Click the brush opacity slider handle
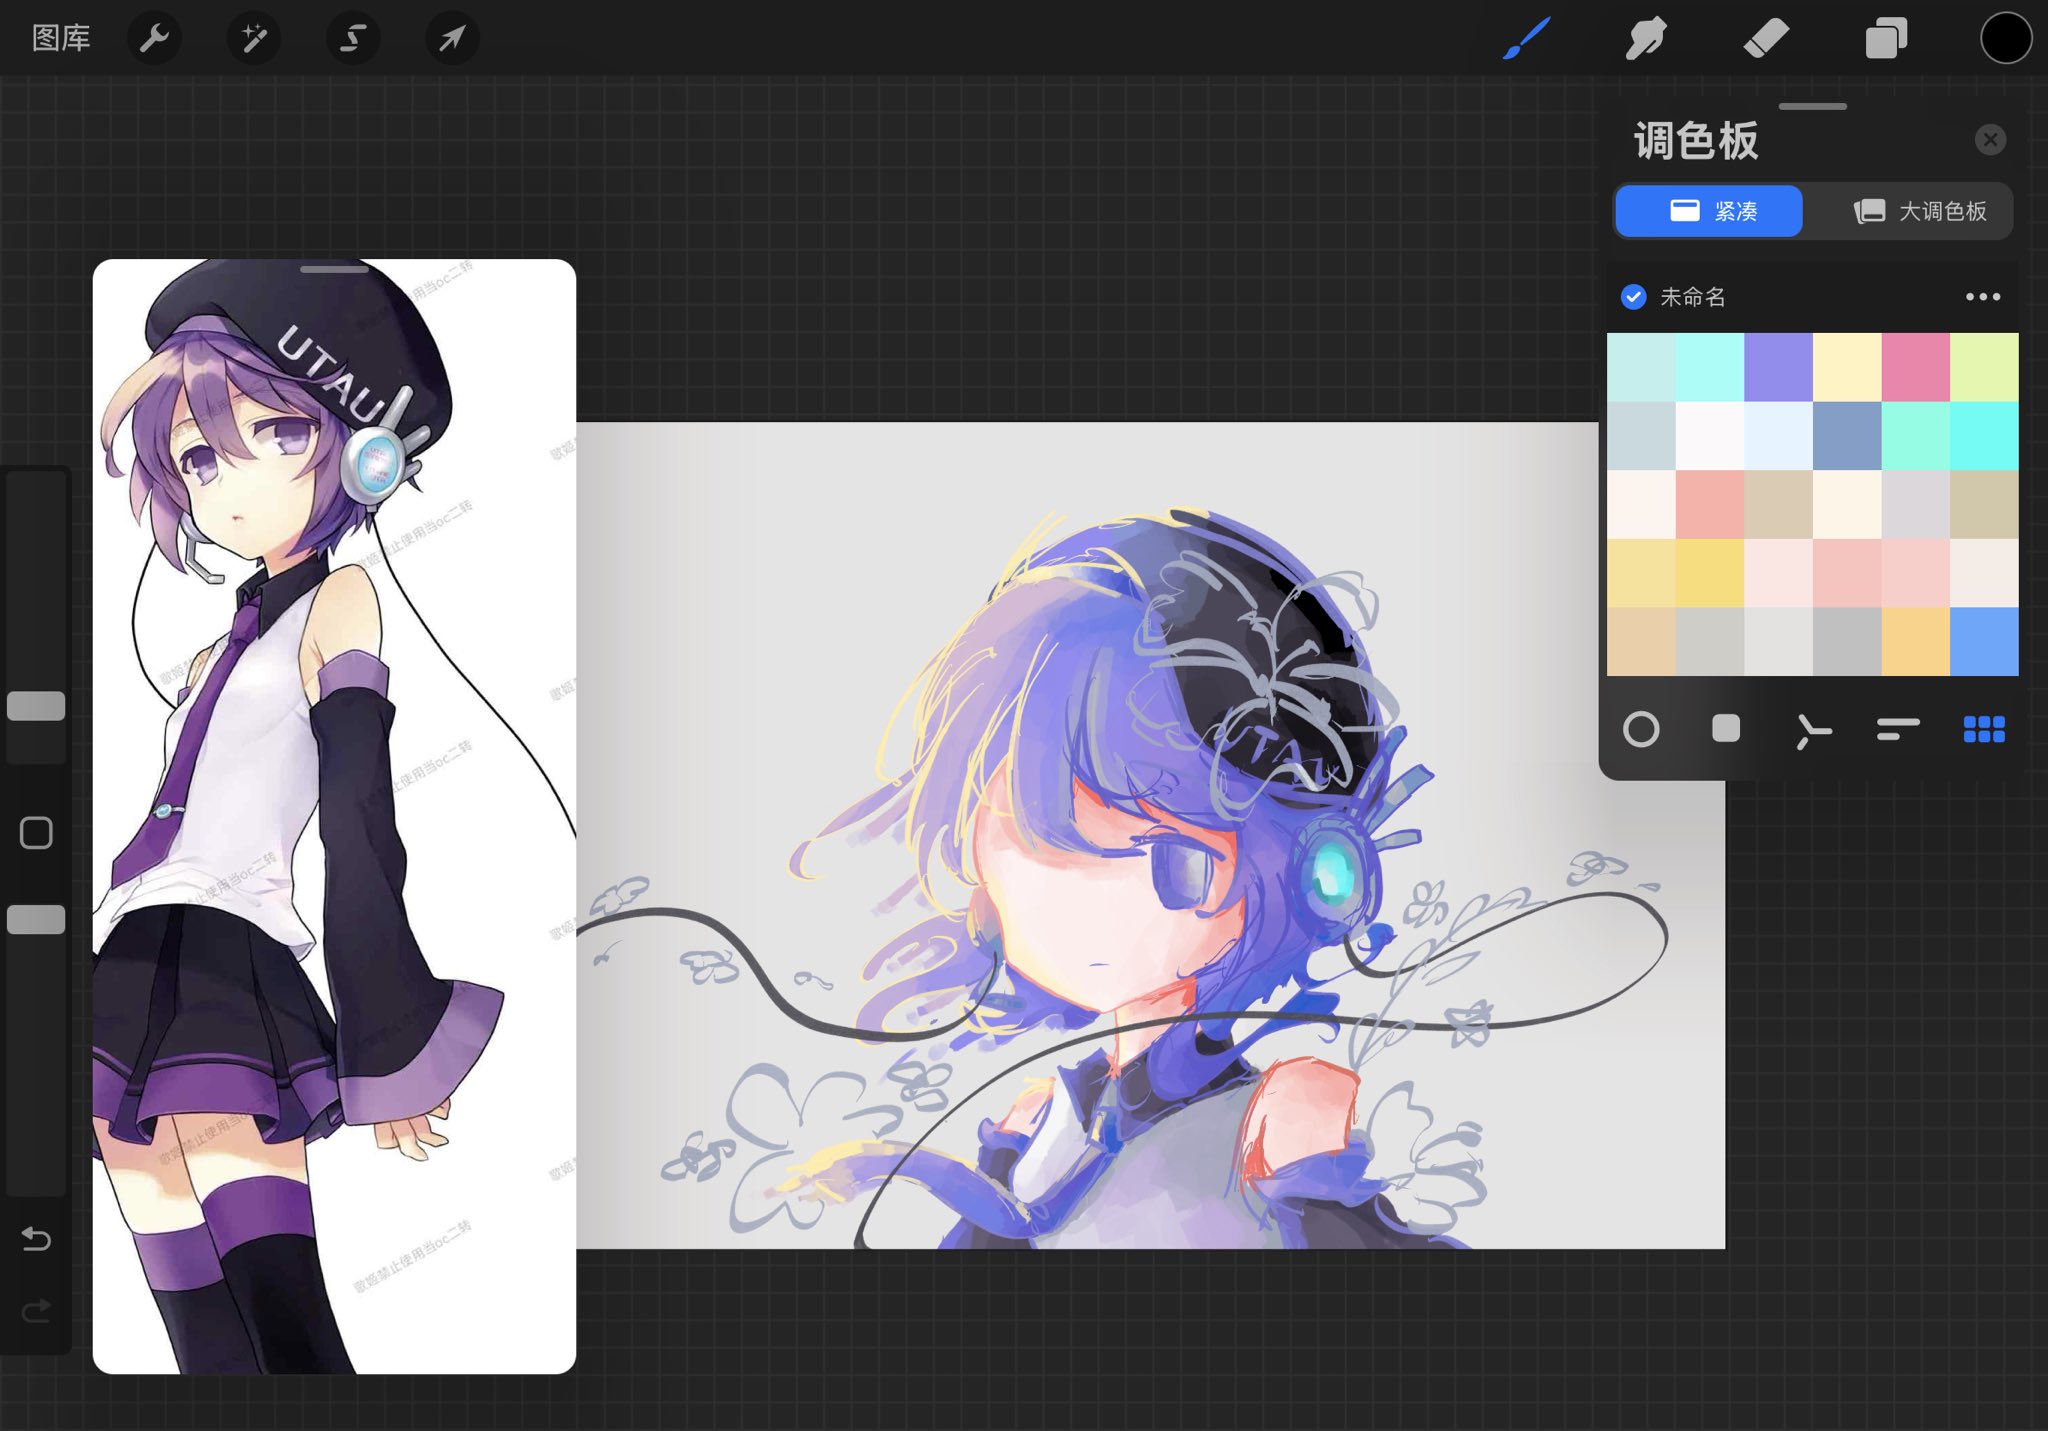2048x1431 pixels. [x=36, y=919]
